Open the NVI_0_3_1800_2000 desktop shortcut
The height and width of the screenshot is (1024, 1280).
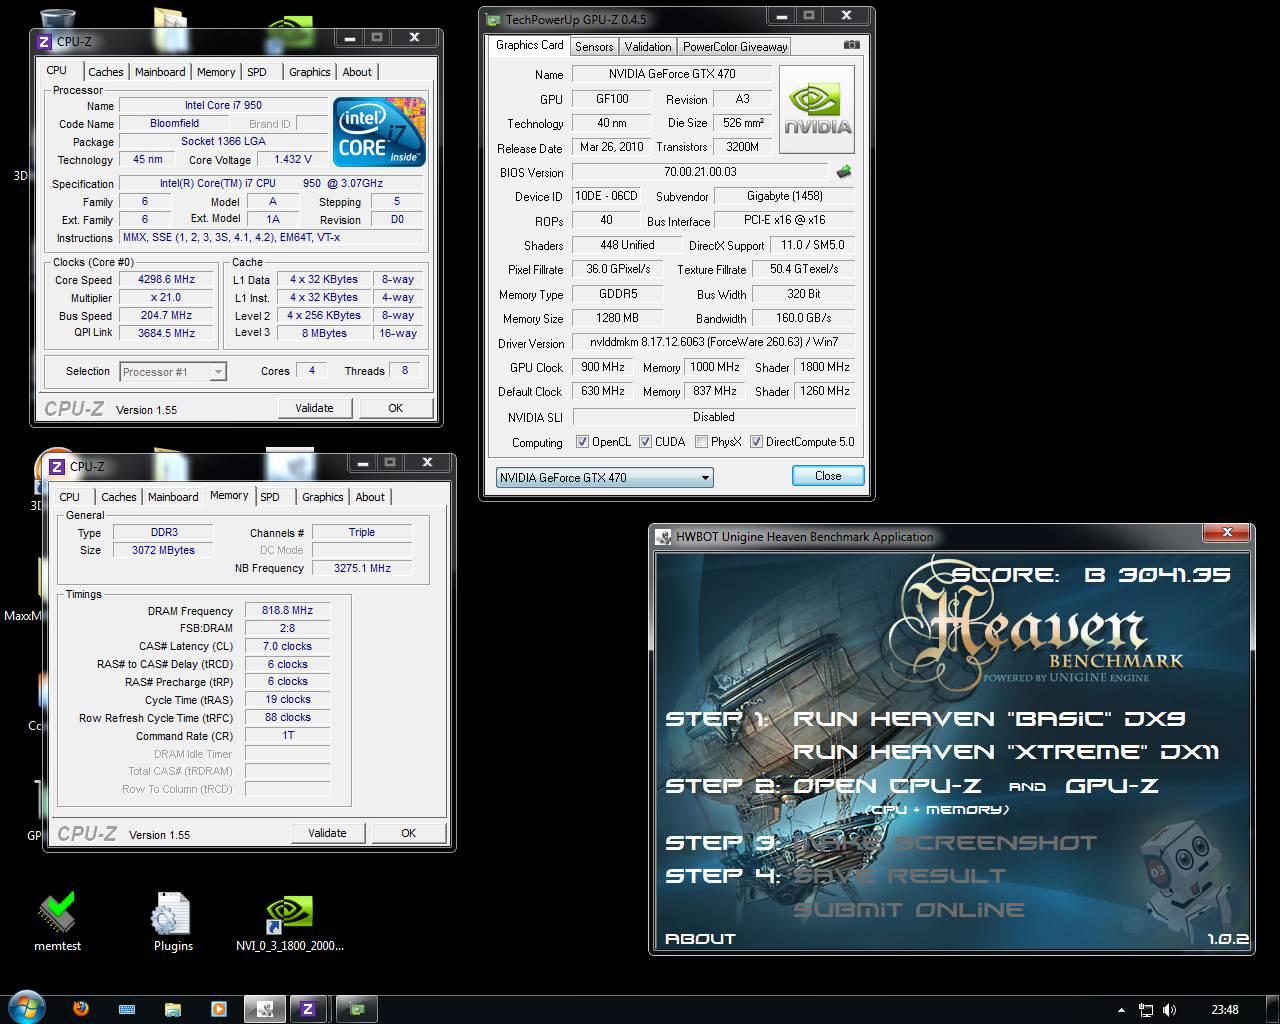(x=289, y=922)
